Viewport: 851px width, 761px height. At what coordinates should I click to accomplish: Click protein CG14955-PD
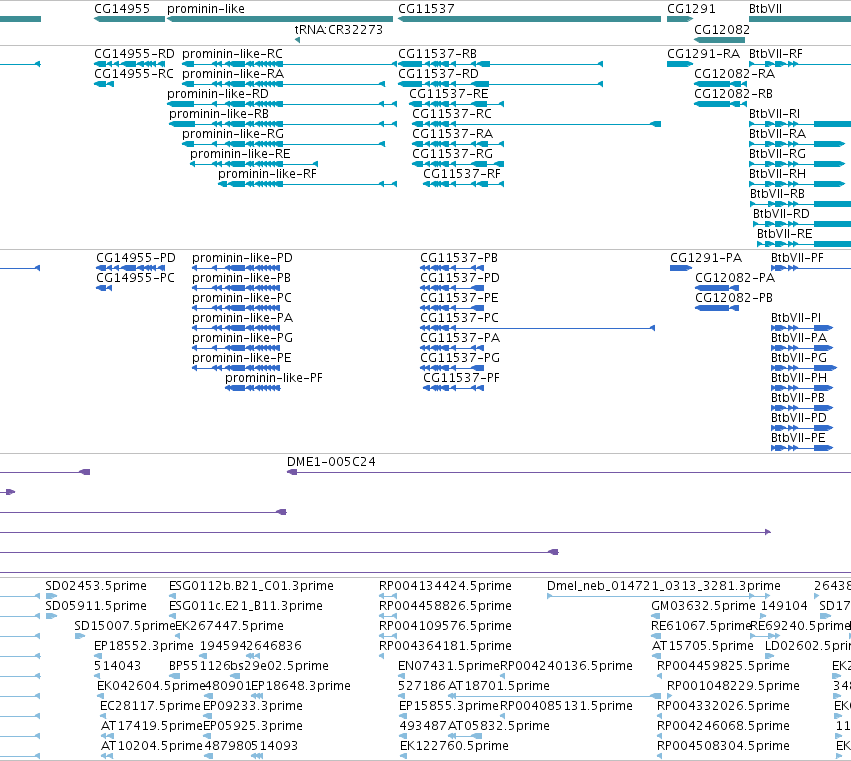click(x=136, y=258)
